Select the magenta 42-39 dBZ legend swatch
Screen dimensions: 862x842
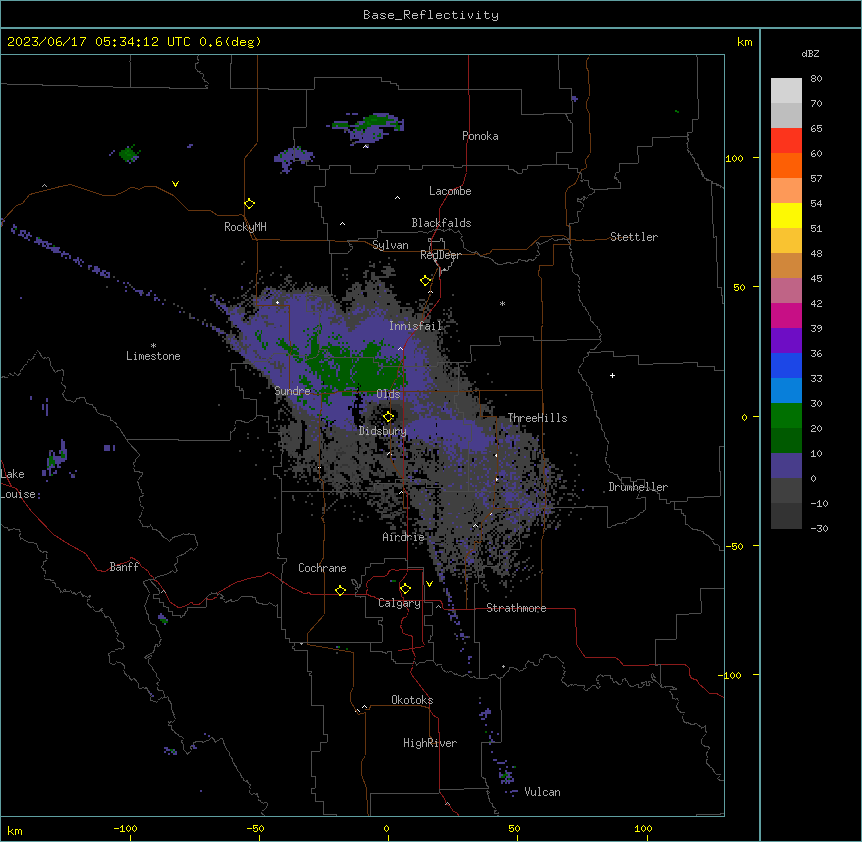tap(786, 315)
